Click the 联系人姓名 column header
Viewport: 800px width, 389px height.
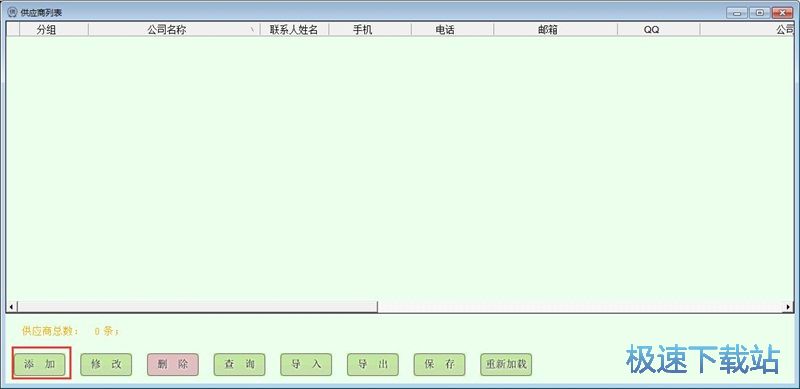coord(294,30)
